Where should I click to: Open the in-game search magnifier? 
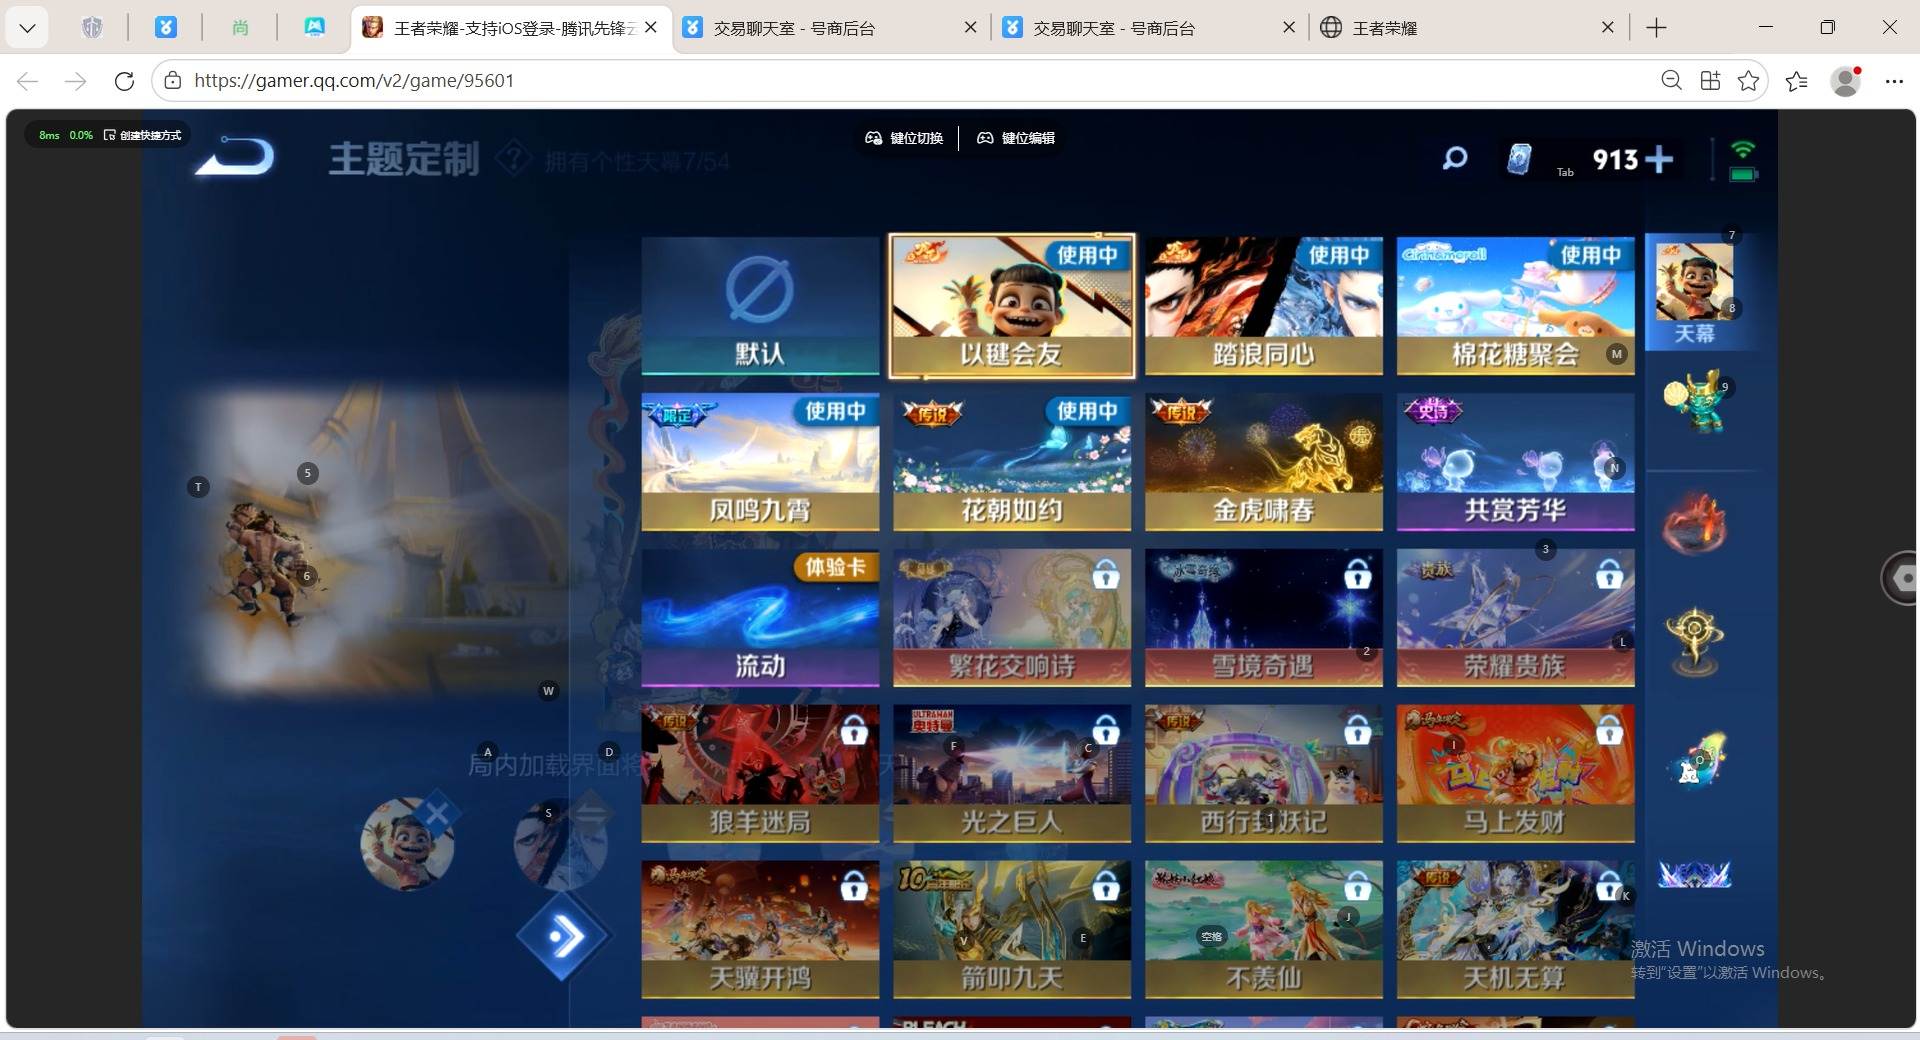click(1455, 158)
